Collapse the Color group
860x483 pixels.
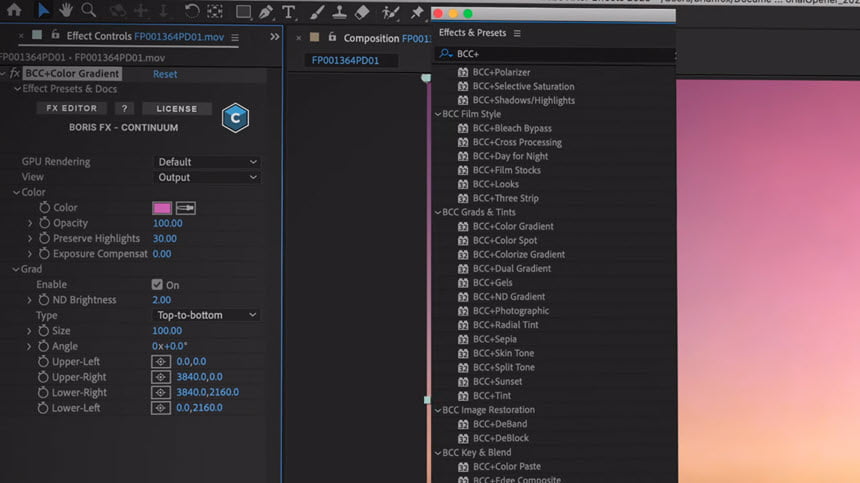click(x=16, y=192)
